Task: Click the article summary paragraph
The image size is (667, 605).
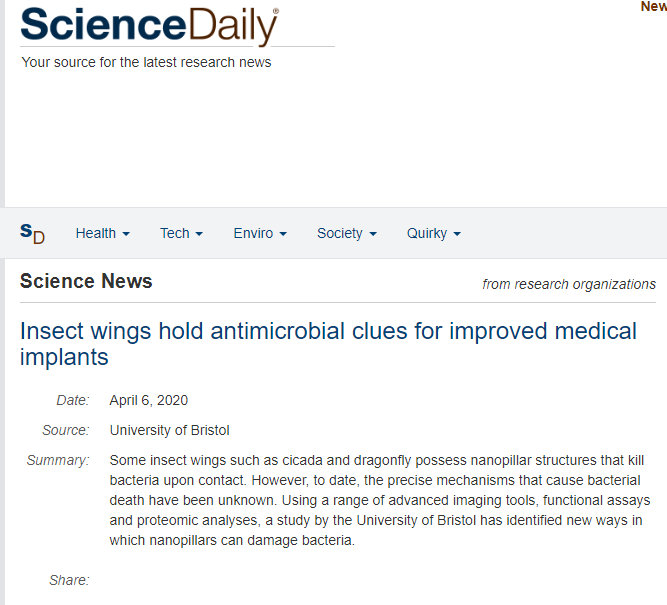Action: click(379, 500)
